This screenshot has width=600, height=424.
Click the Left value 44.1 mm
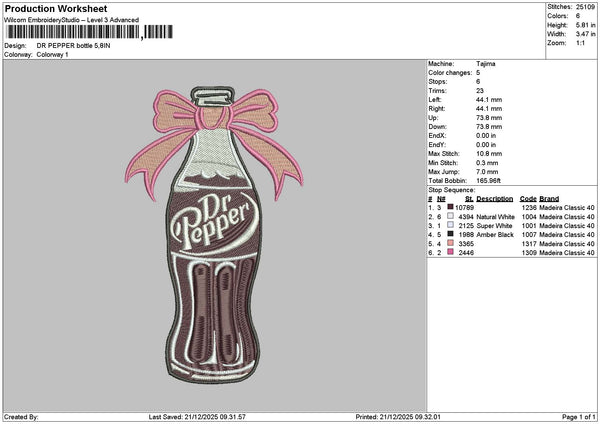click(x=489, y=100)
